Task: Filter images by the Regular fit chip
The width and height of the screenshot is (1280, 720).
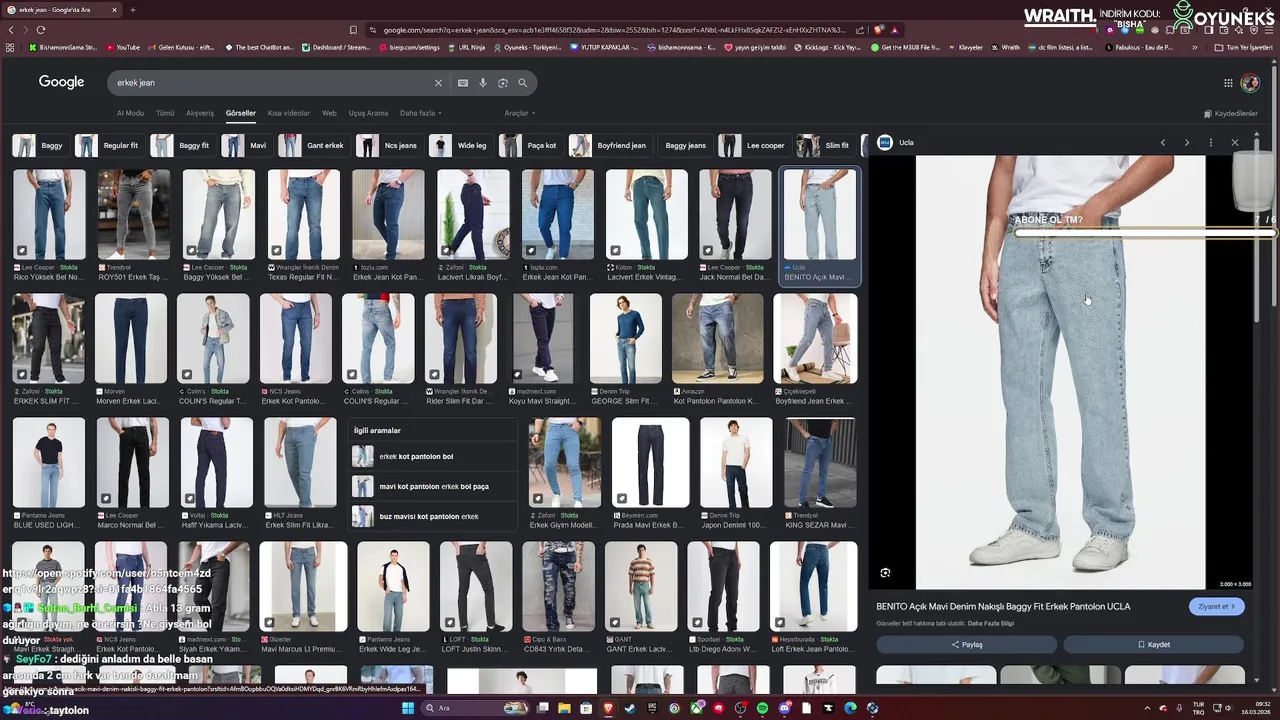Action: point(108,146)
